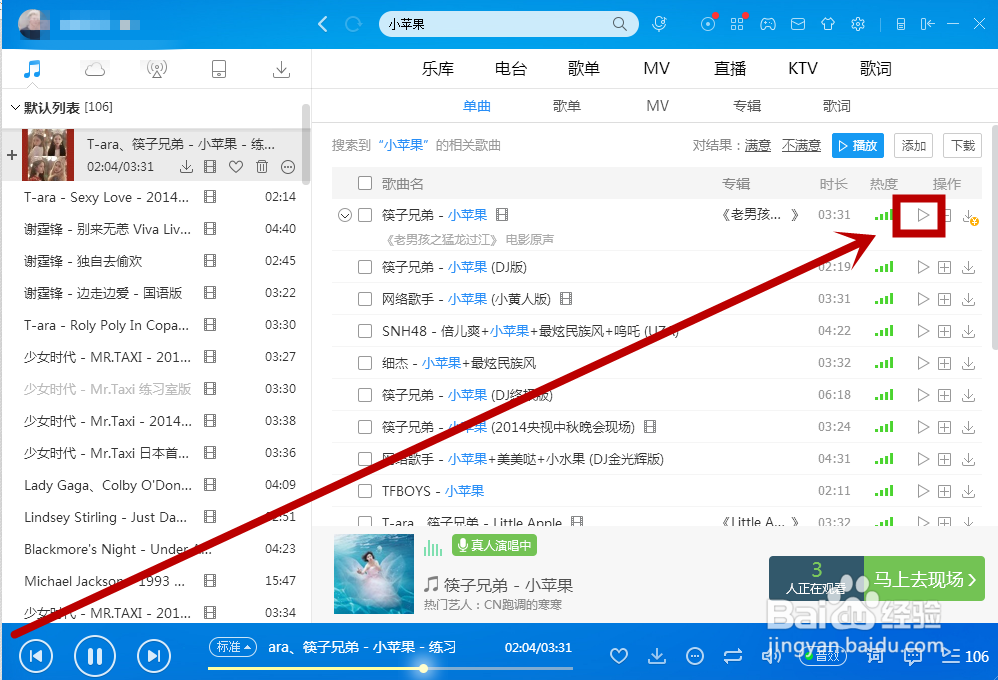Open the game controller icon
Screen dimensions: 998x680
coord(768,24)
